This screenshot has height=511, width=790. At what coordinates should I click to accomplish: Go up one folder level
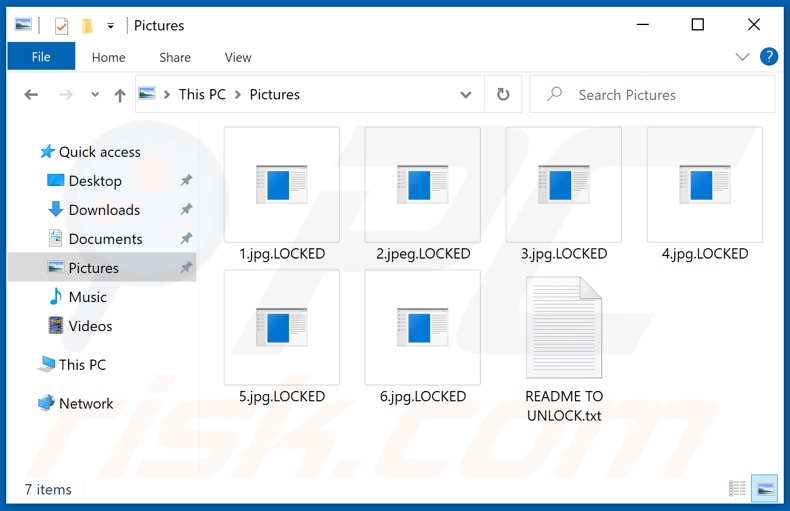pos(120,95)
